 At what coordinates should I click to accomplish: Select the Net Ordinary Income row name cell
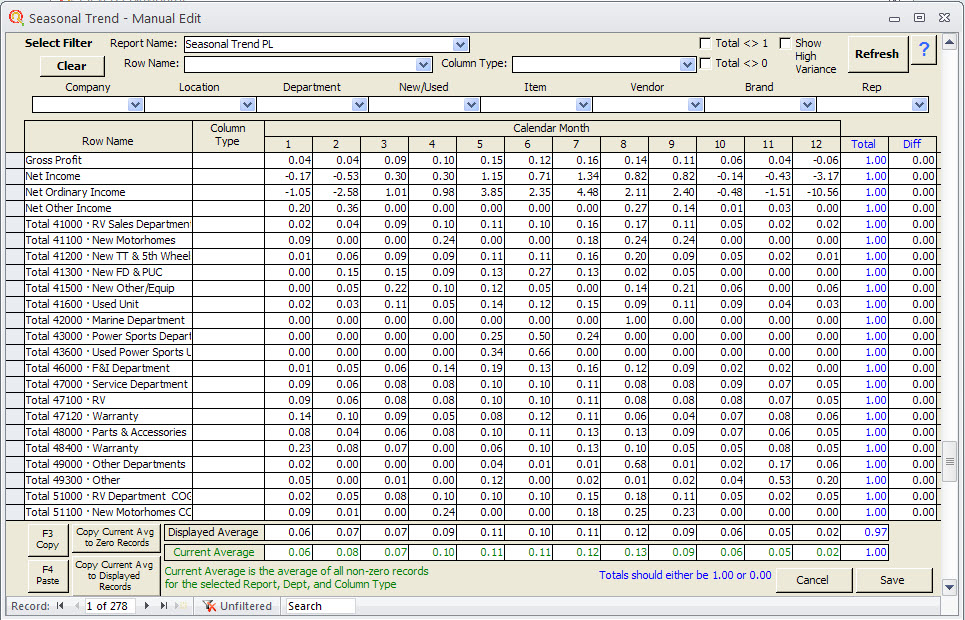108,192
